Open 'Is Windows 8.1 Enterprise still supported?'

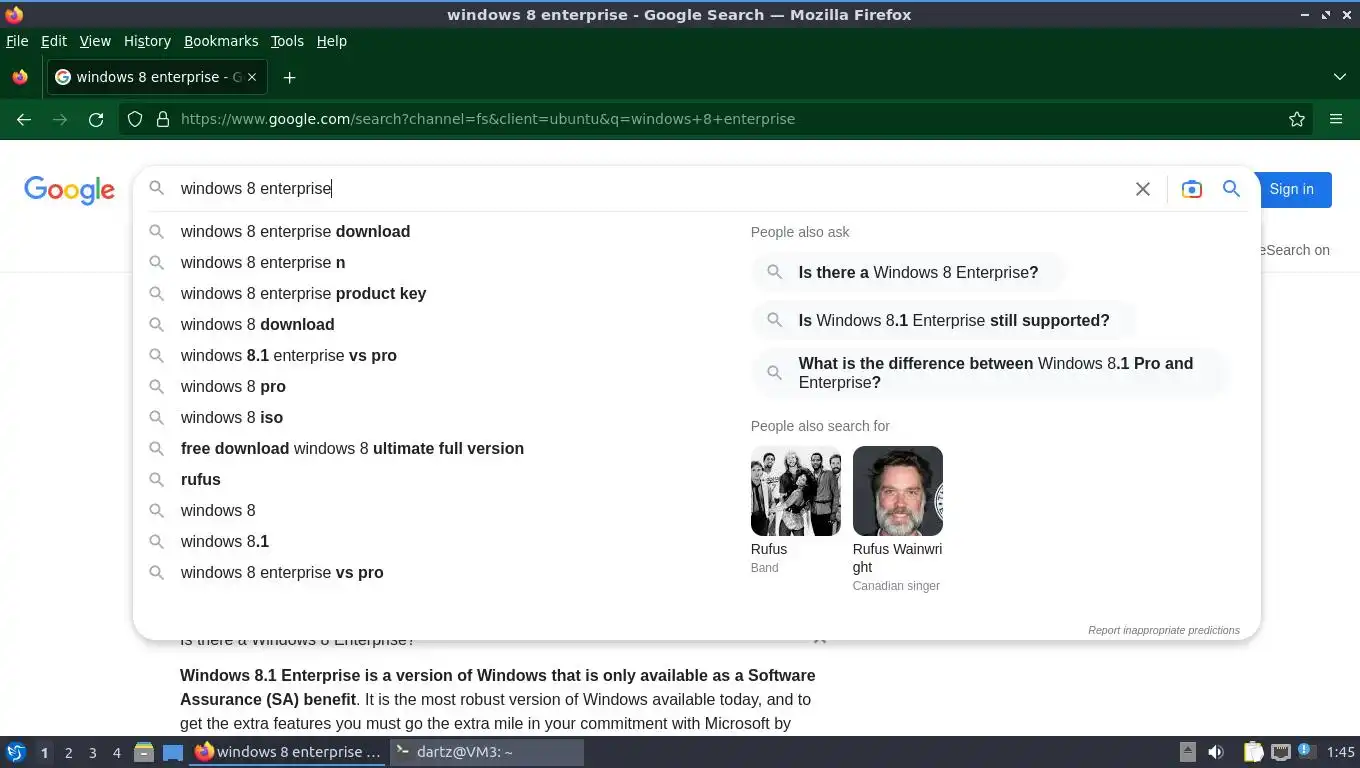point(944,320)
